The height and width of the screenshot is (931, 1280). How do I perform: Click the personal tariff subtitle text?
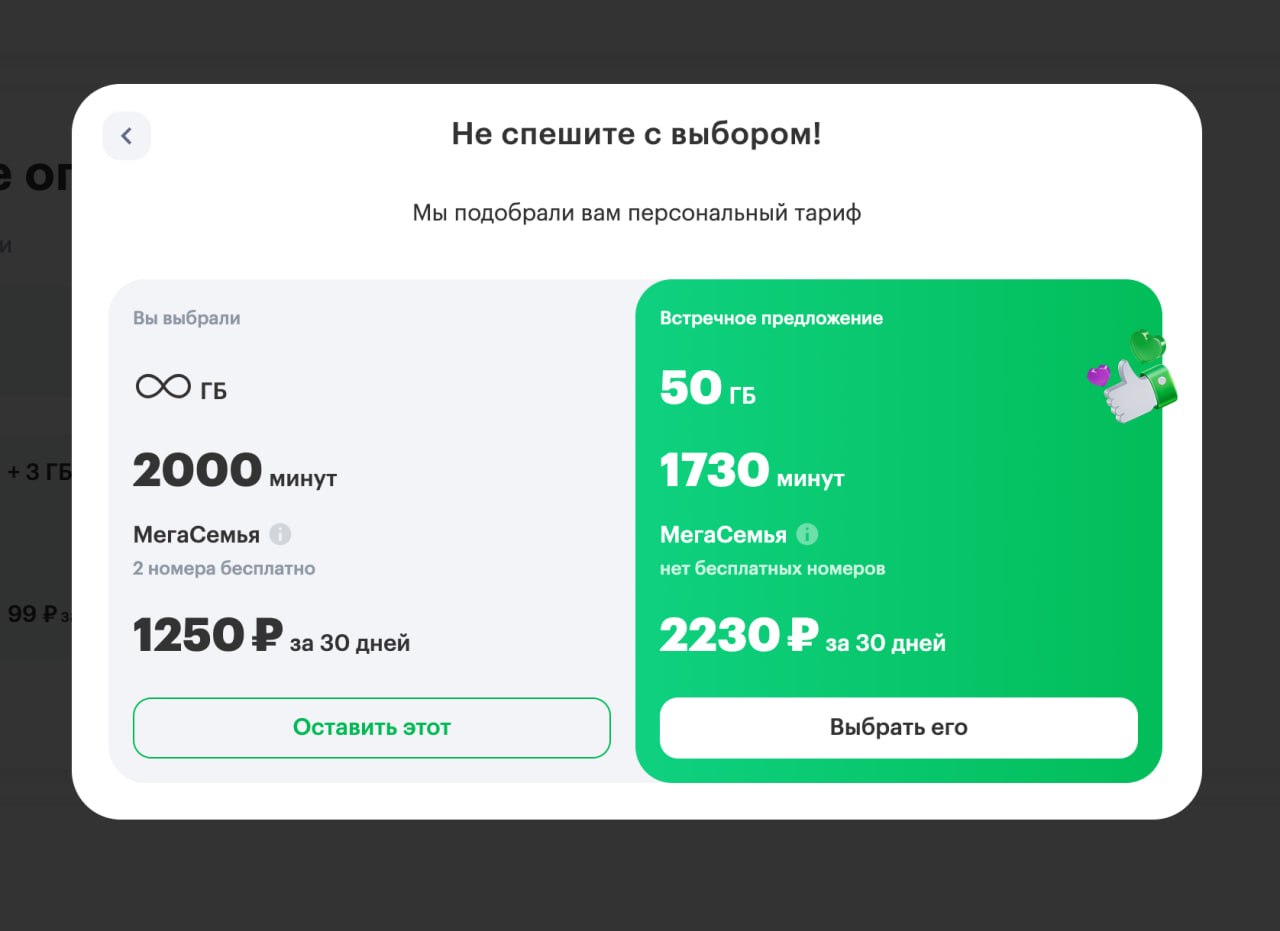[636, 213]
